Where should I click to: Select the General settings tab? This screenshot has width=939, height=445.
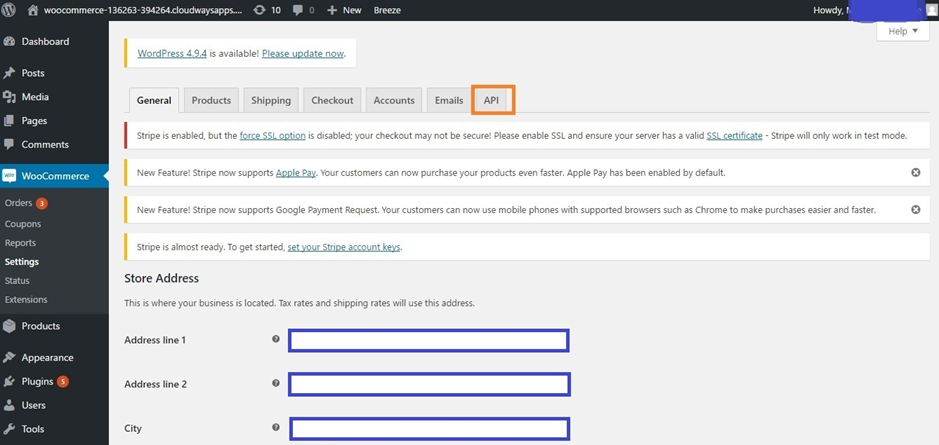[154, 100]
